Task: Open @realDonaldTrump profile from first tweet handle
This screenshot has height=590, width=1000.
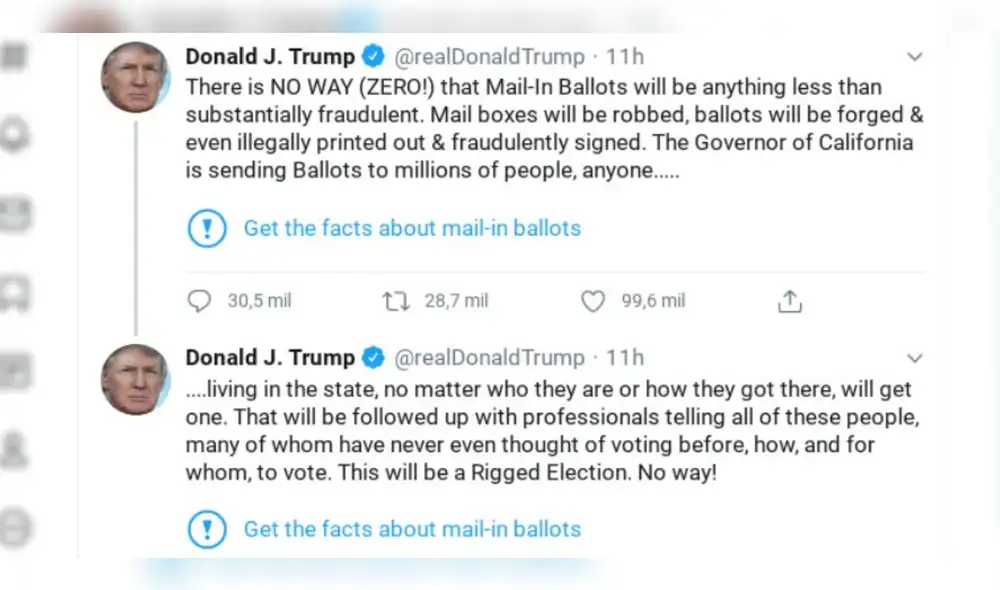Action: coord(492,57)
